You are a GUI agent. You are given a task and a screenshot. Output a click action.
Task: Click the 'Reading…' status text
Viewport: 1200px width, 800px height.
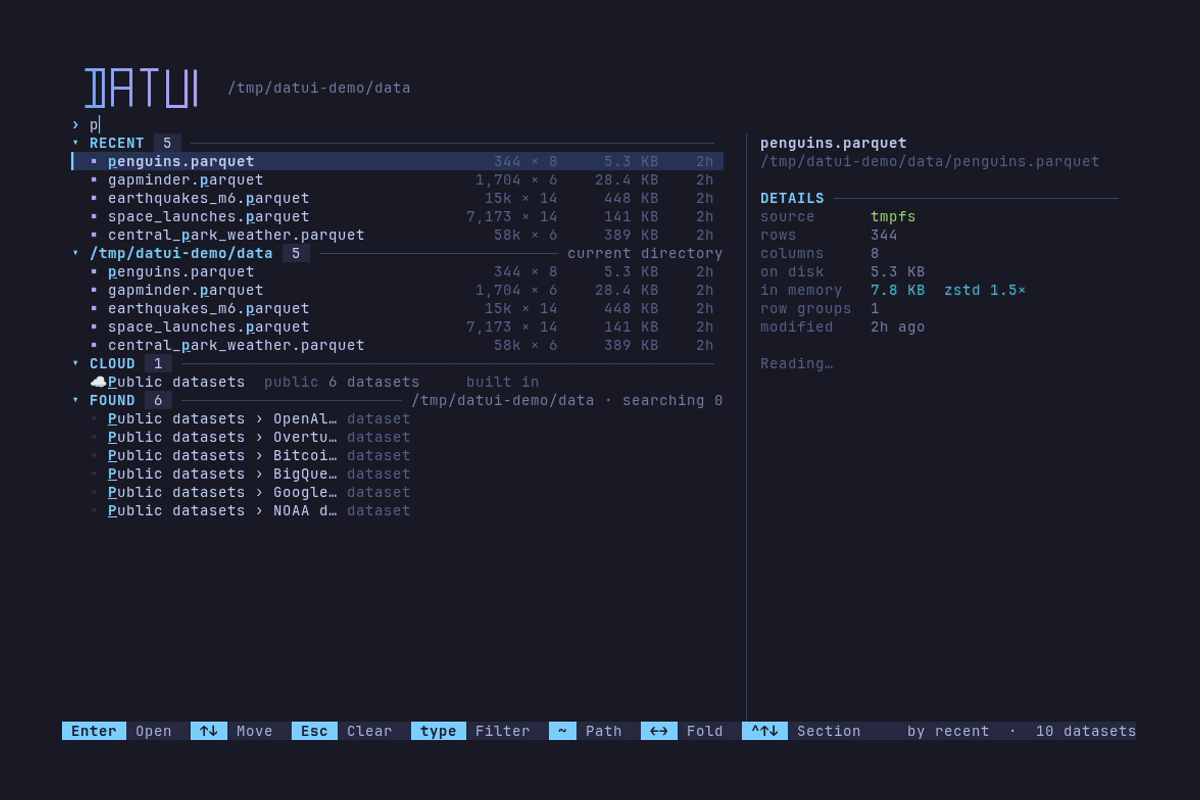click(796, 364)
